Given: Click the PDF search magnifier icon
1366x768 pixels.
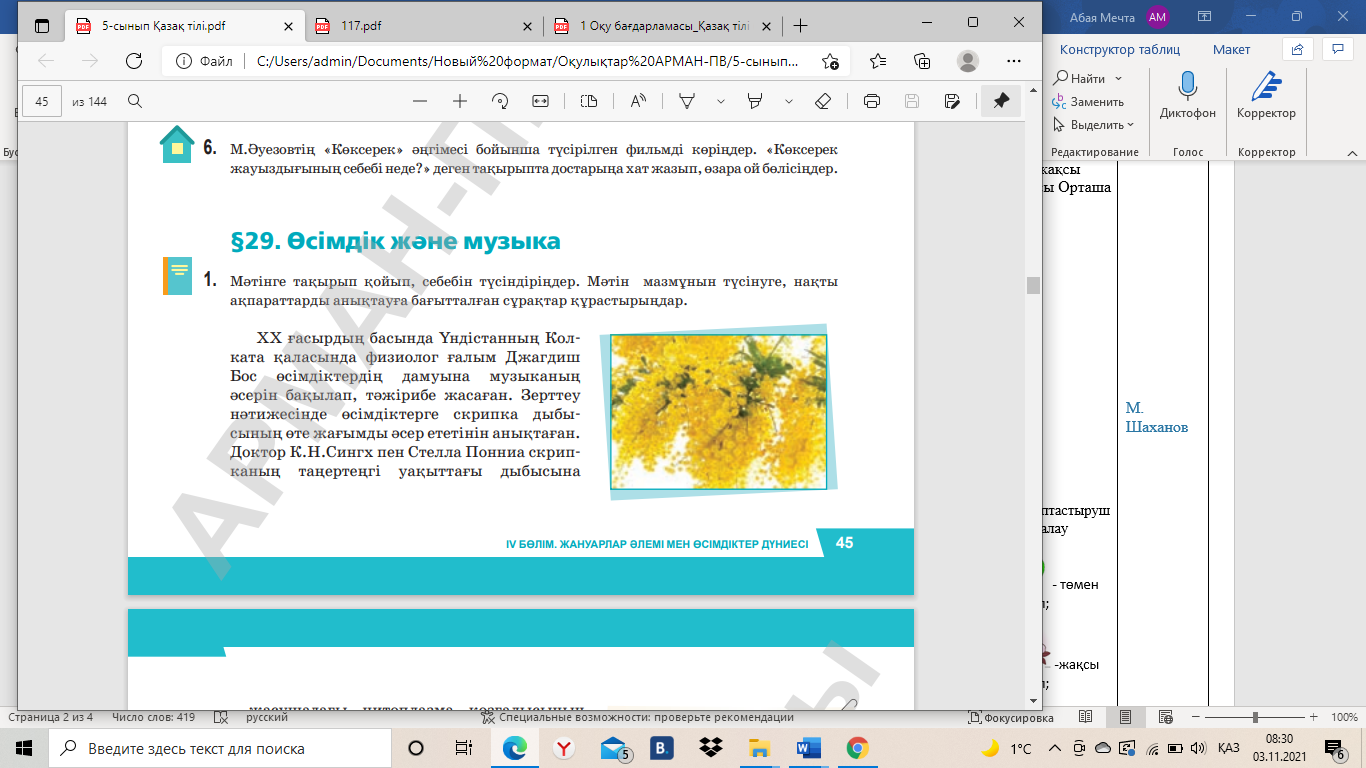Looking at the screenshot, I should (x=135, y=101).
